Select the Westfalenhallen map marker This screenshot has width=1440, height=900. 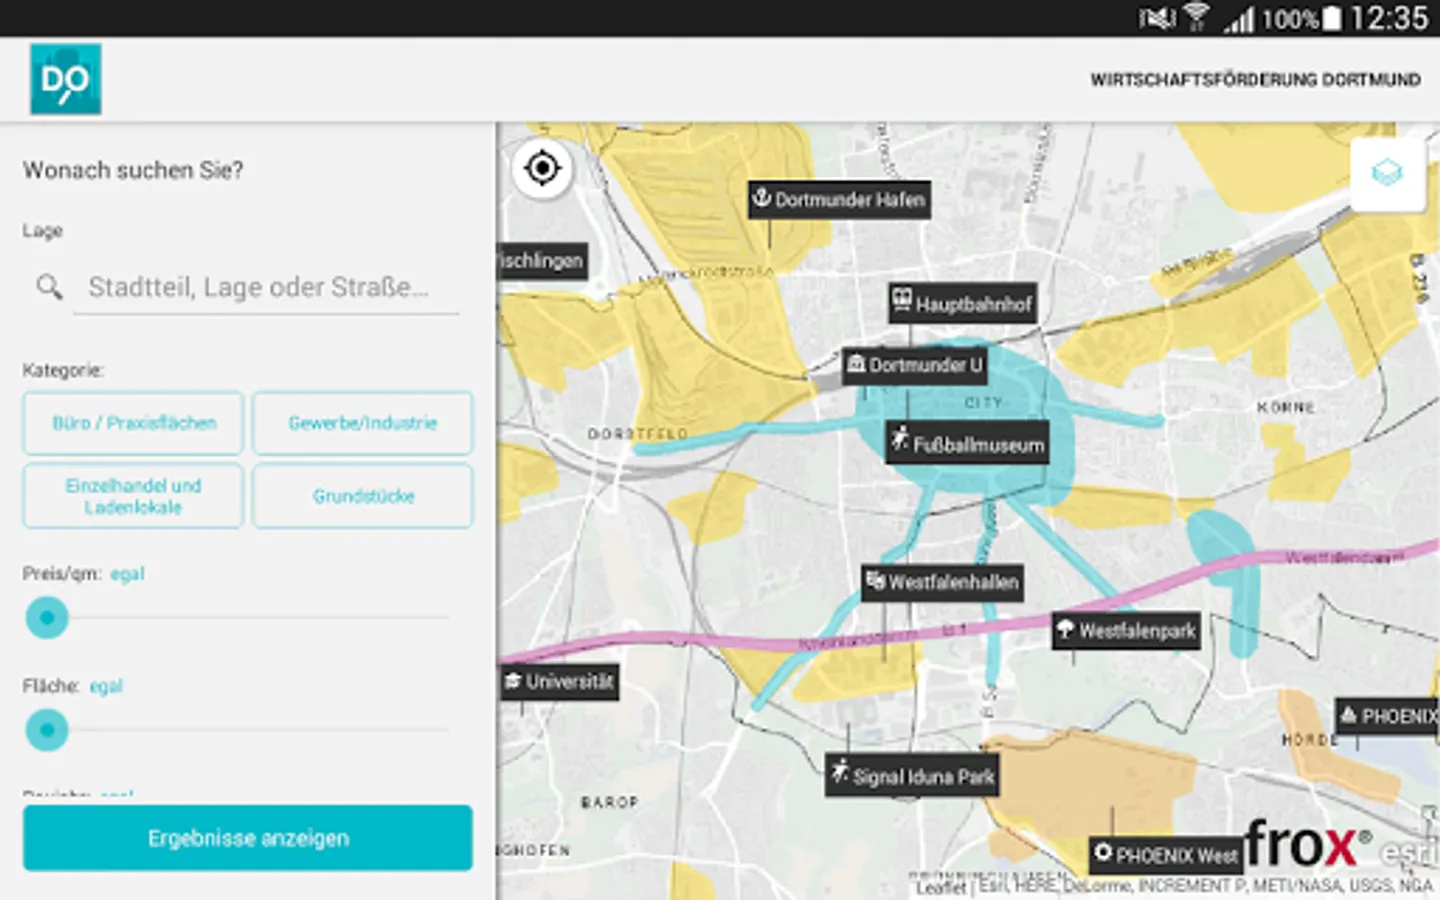tap(942, 582)
